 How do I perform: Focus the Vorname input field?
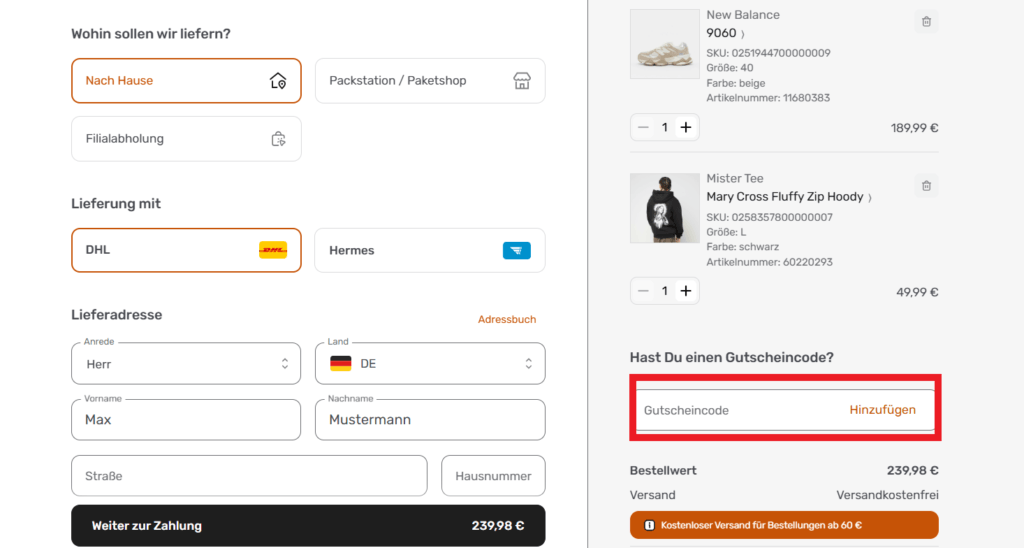click(186, 420)
